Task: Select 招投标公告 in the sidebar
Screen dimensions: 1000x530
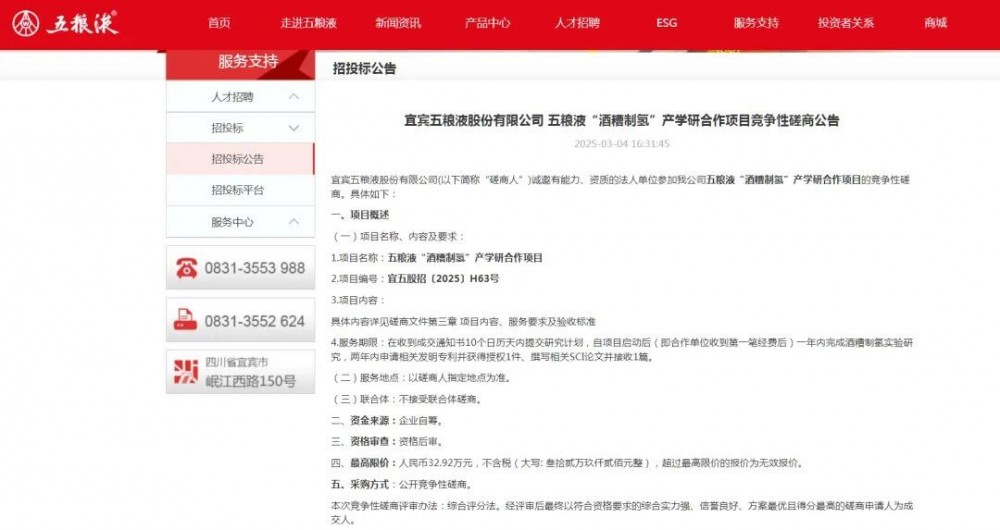Action: (x=238, y=159)
